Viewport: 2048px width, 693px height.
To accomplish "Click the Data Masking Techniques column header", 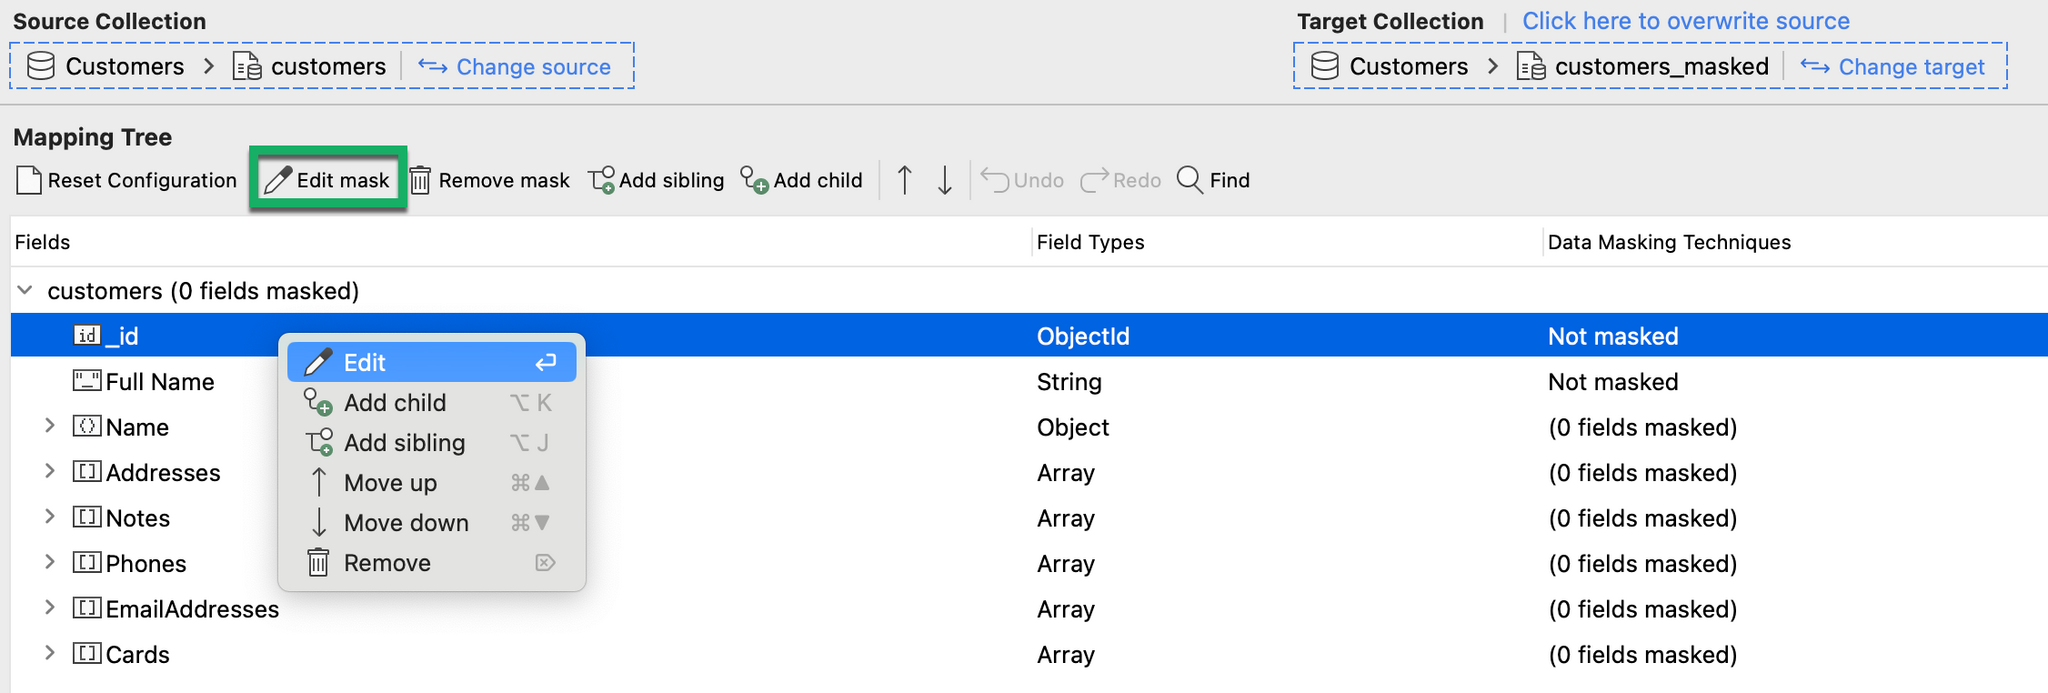I will click(1668, 242).
